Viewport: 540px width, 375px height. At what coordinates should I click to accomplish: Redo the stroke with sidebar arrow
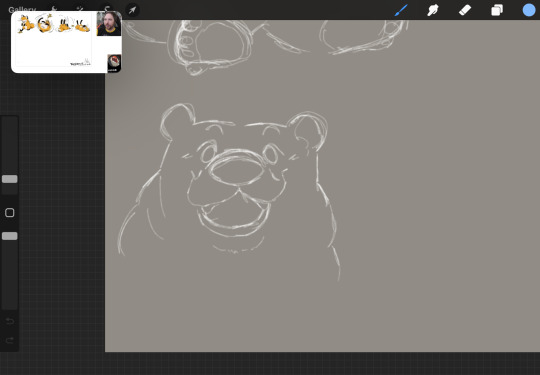10,340
